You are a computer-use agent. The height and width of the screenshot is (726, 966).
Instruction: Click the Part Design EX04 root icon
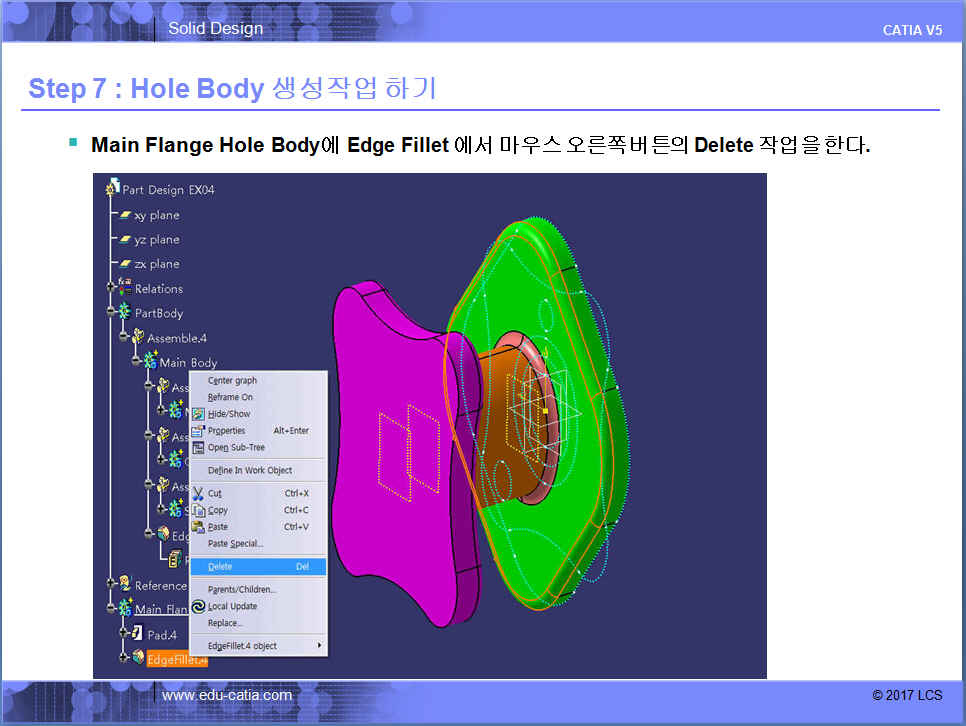click(112, 189)
